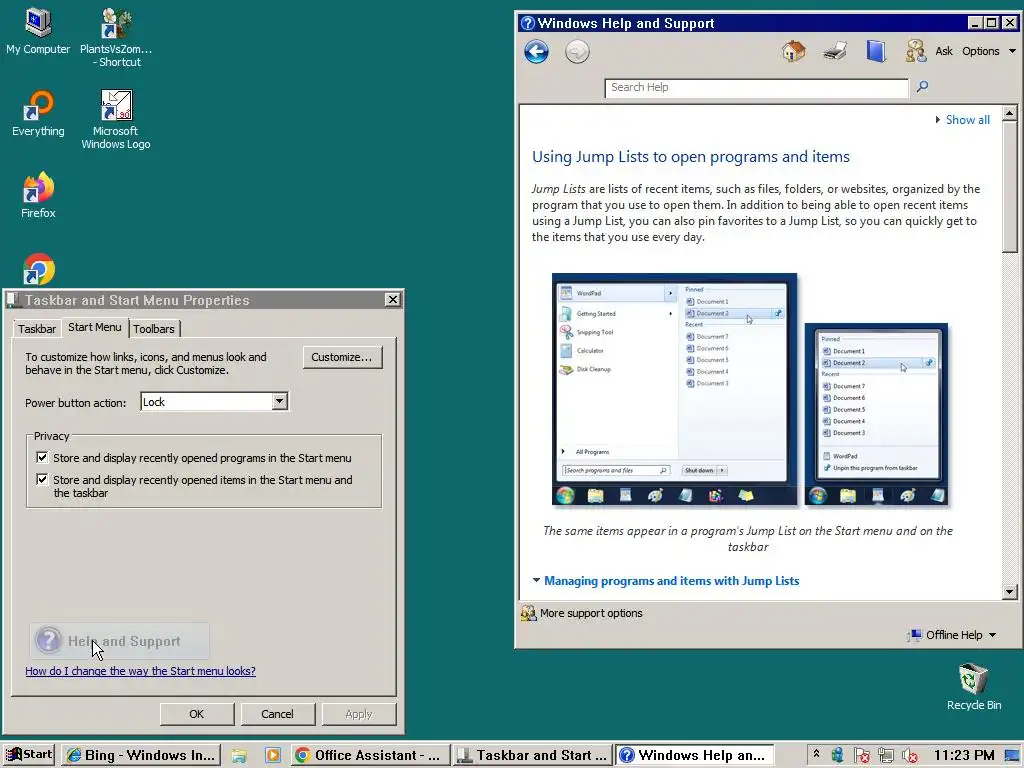
Task: Close the Taskbar and Start Menu Properties dialog
Action: pos(392,300)
